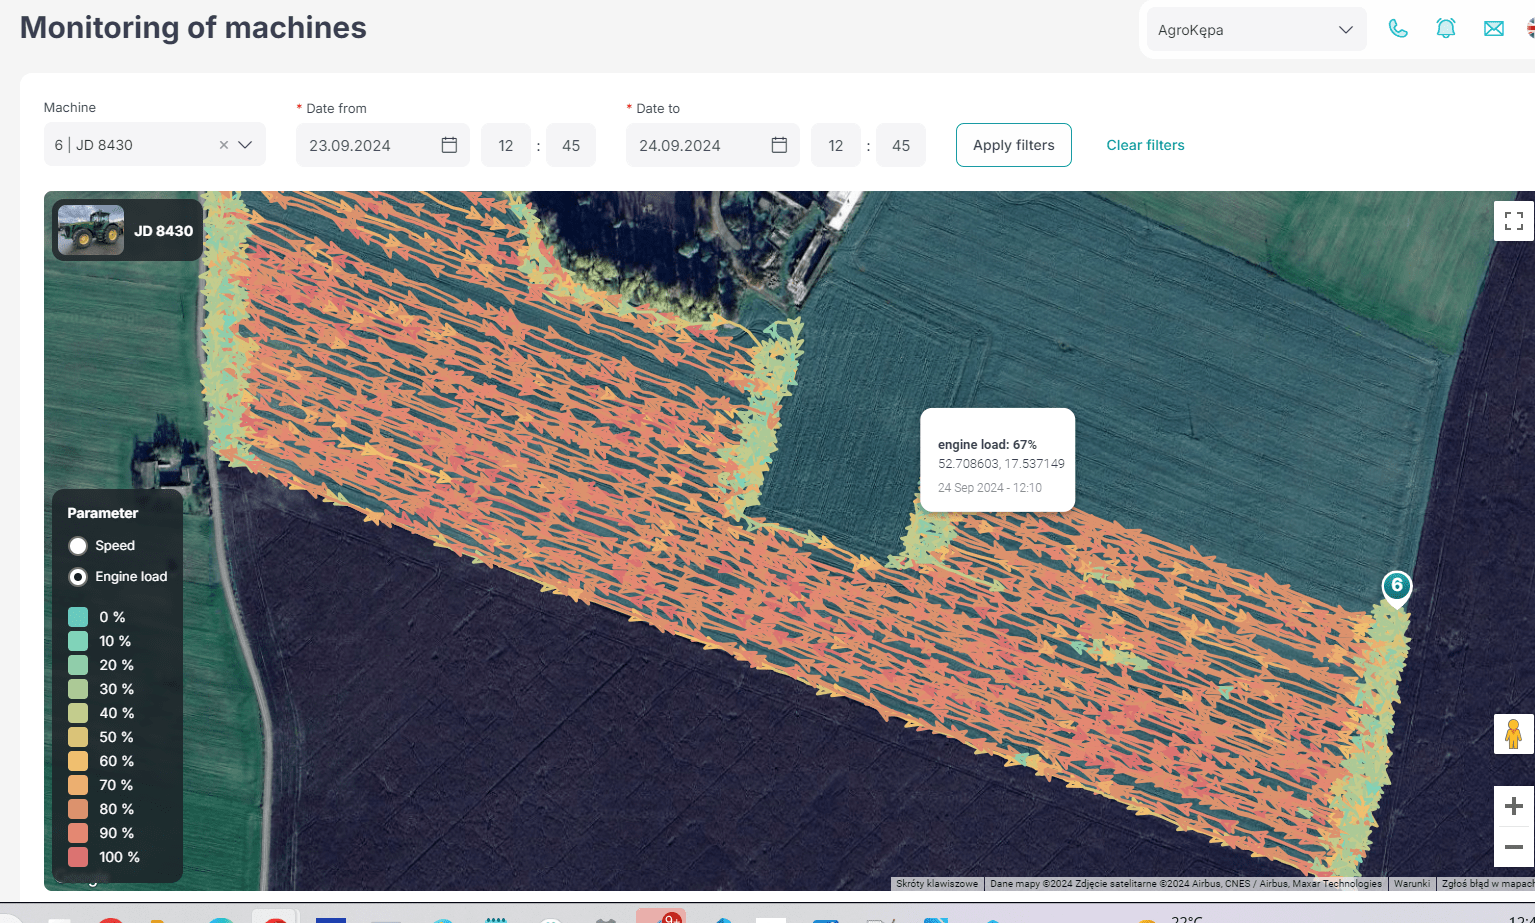Select the Street View pegman icon

tap(1513, 734)
